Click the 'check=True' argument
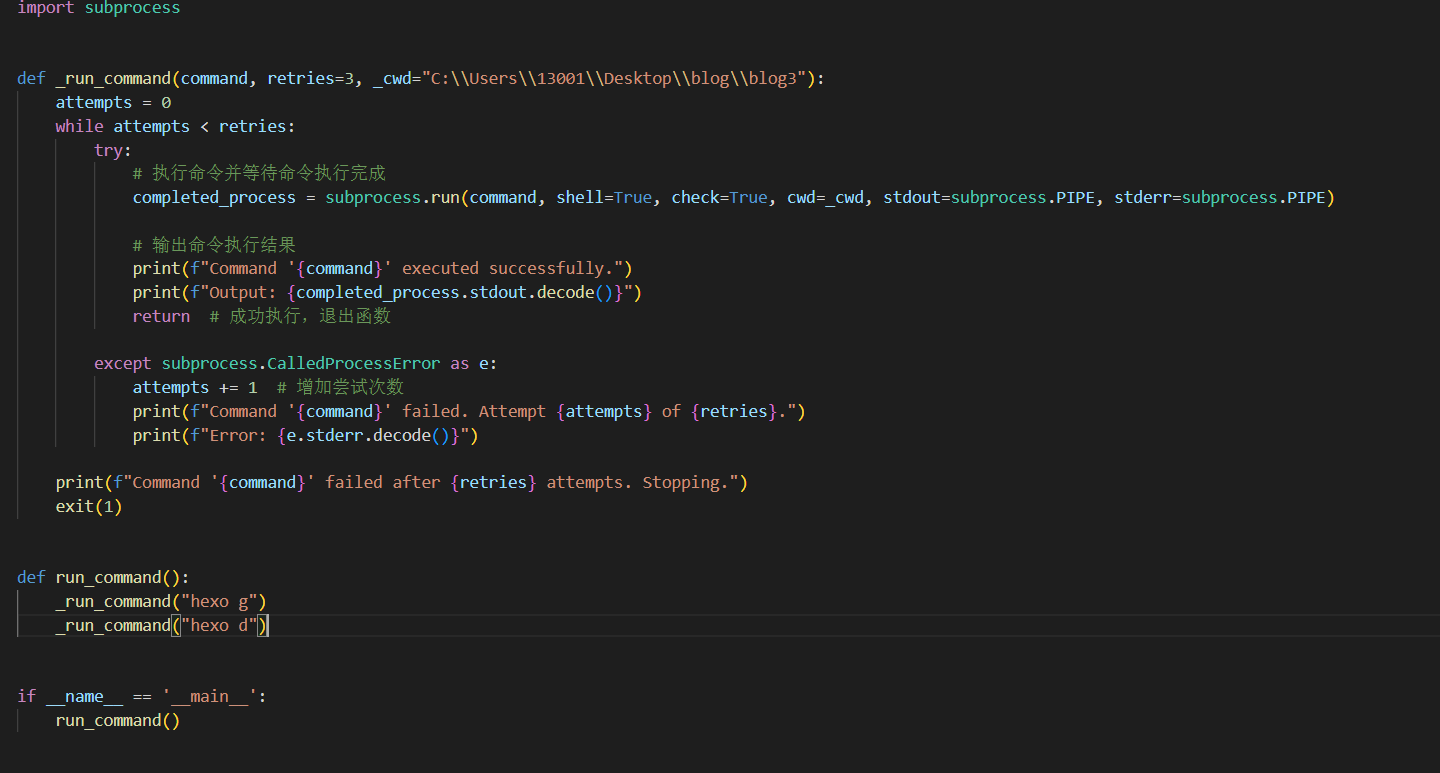The height and width of the screenshot is (773, 1440). (719, 197)
